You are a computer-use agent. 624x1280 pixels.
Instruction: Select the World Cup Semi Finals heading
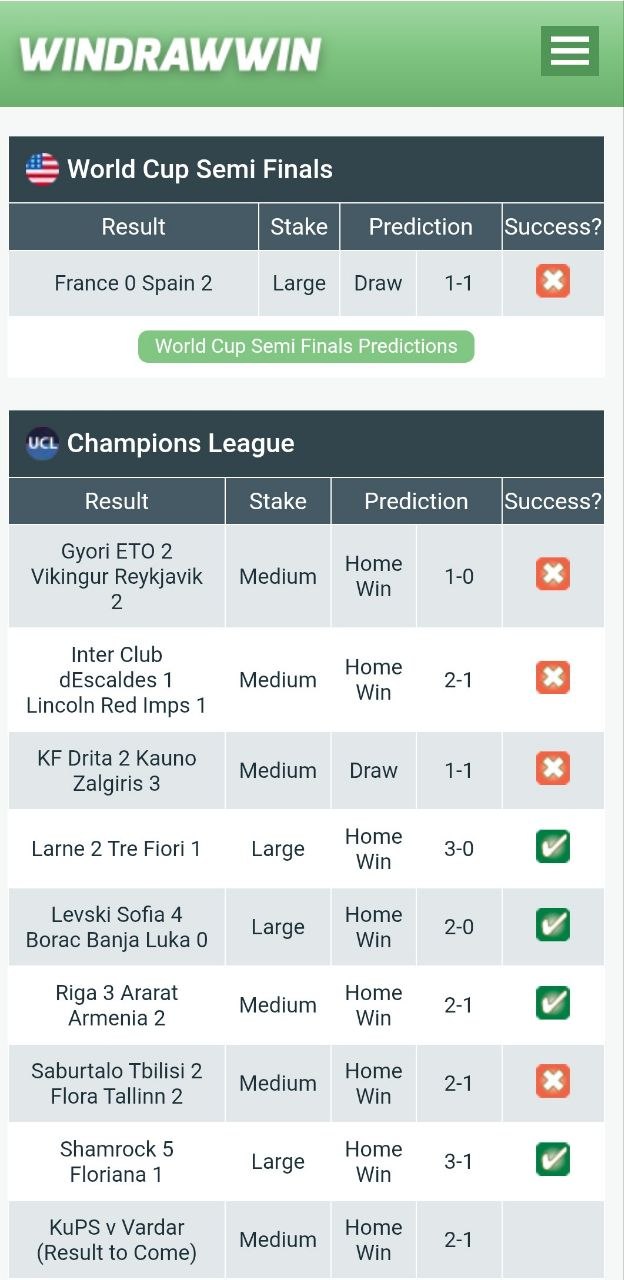pyautogui.click(x=200, y=169)
